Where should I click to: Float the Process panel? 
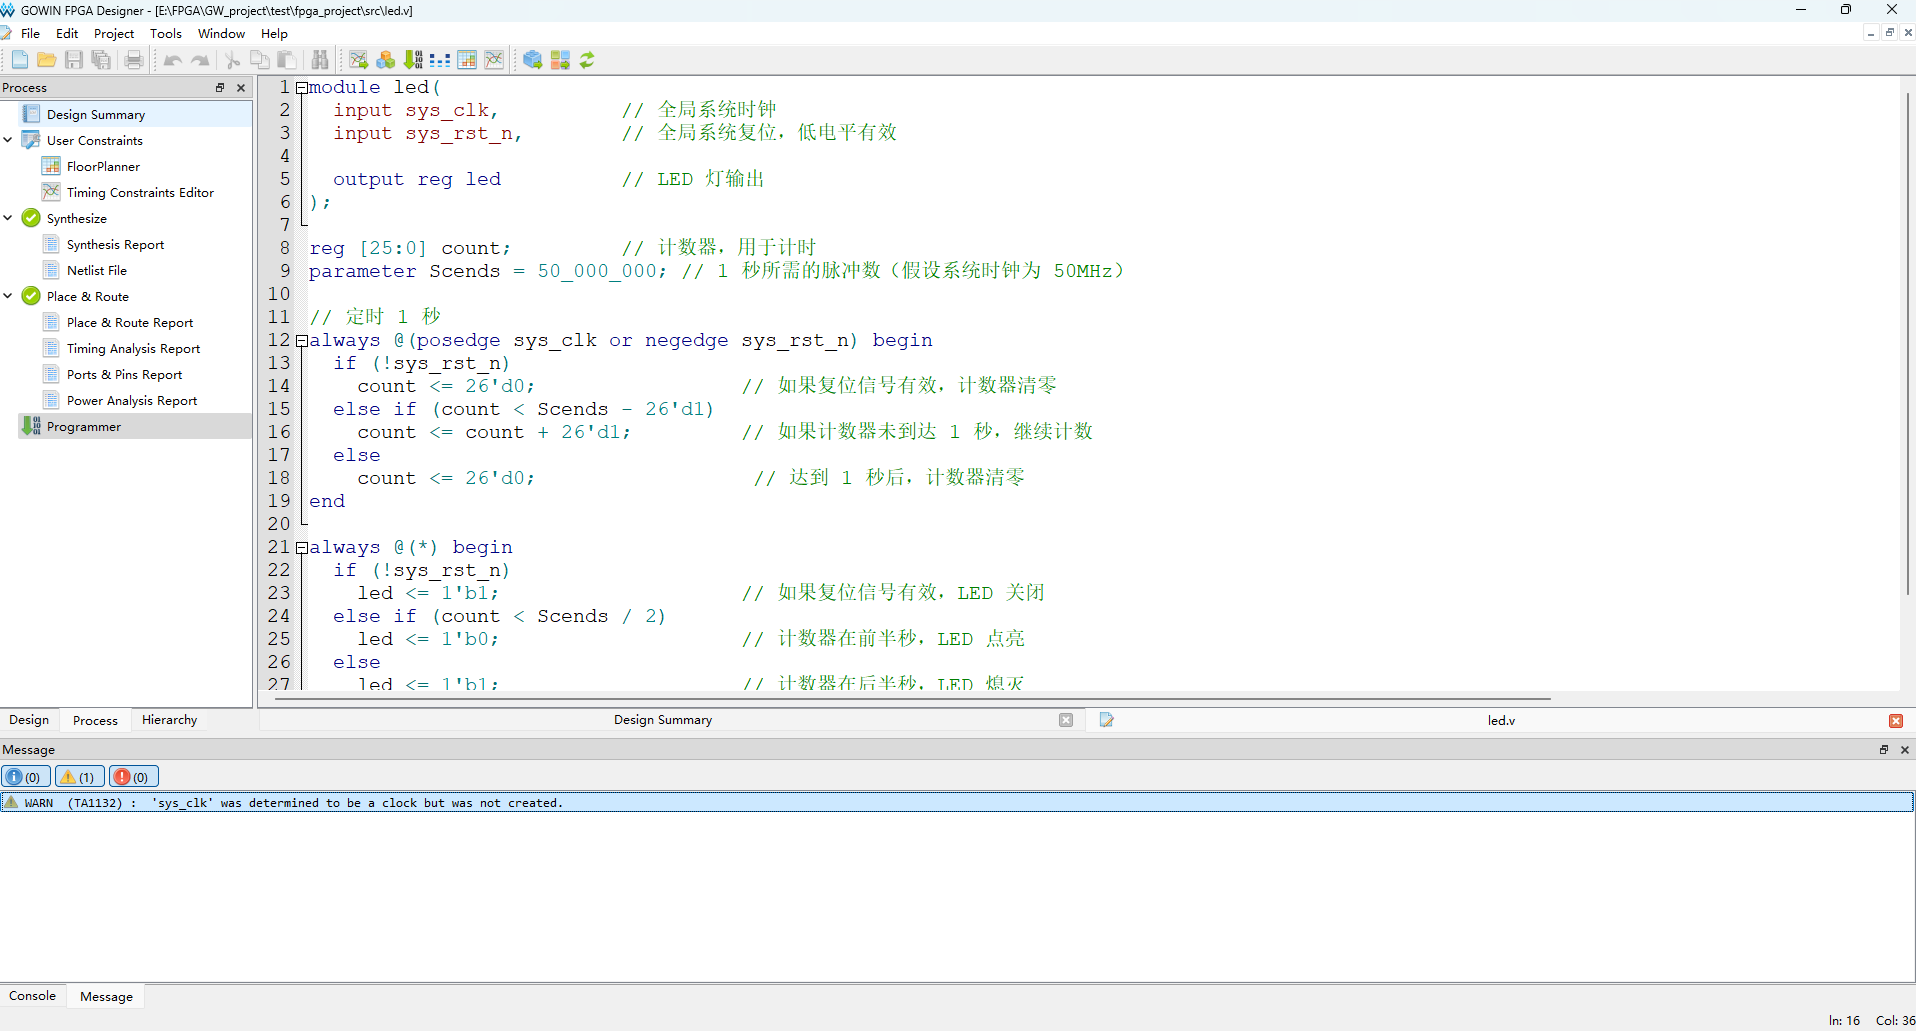[x=220, y=88]
